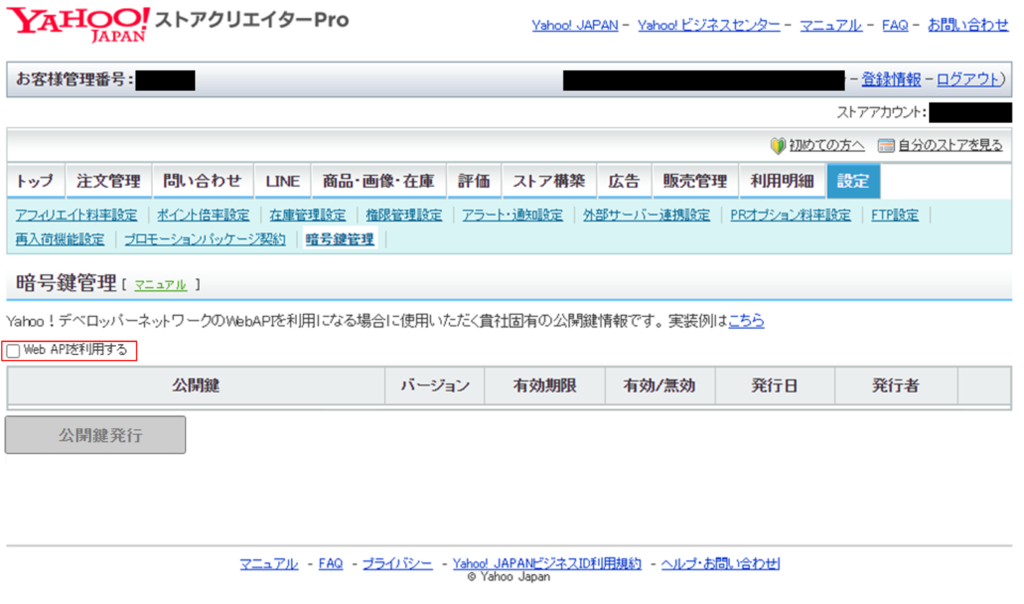Click the ログアウト link
The image size is (1024, 604).
point(967,79)
